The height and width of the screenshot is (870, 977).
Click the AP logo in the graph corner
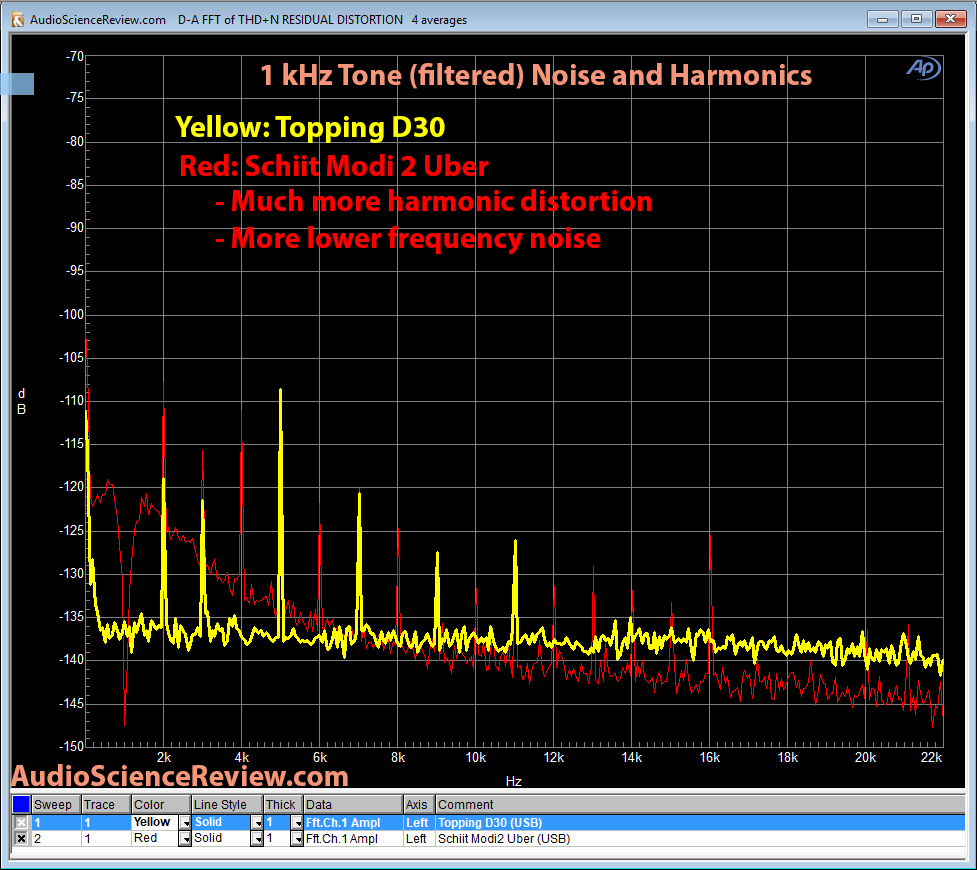coord(923,68)
